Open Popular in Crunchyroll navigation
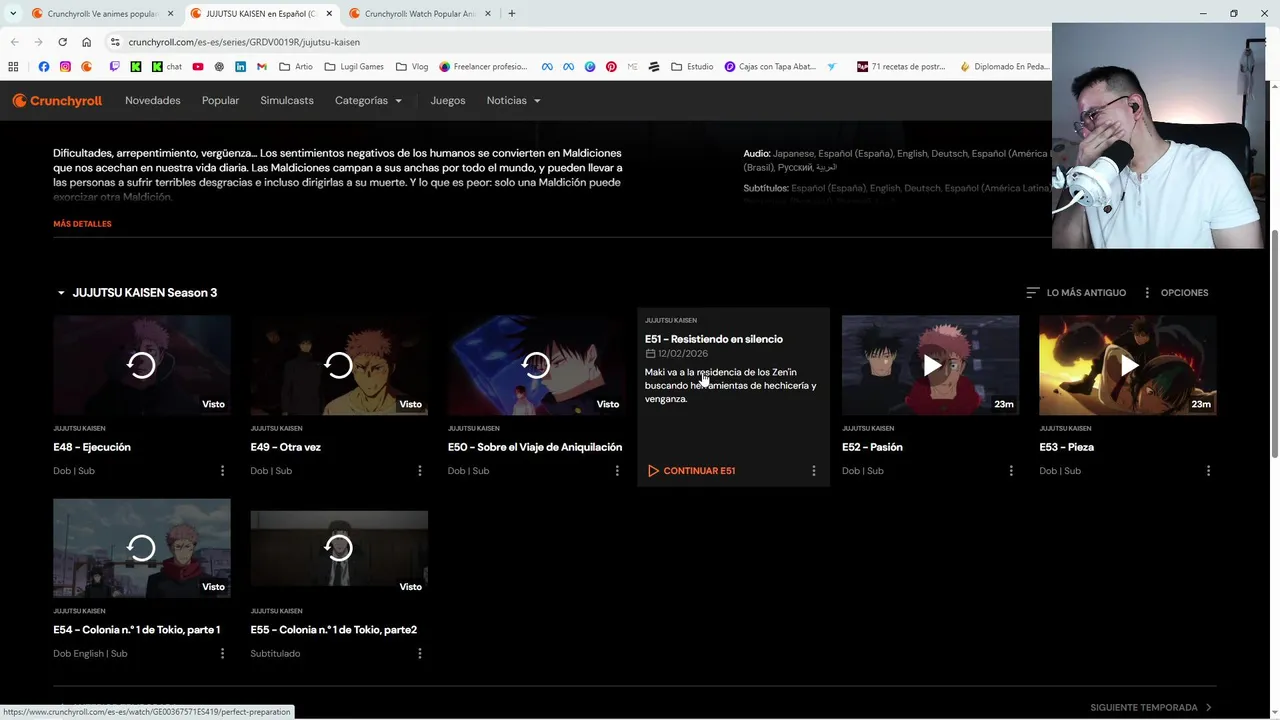The width and height of the screenshot is (1280, 720). coord(220,100)
